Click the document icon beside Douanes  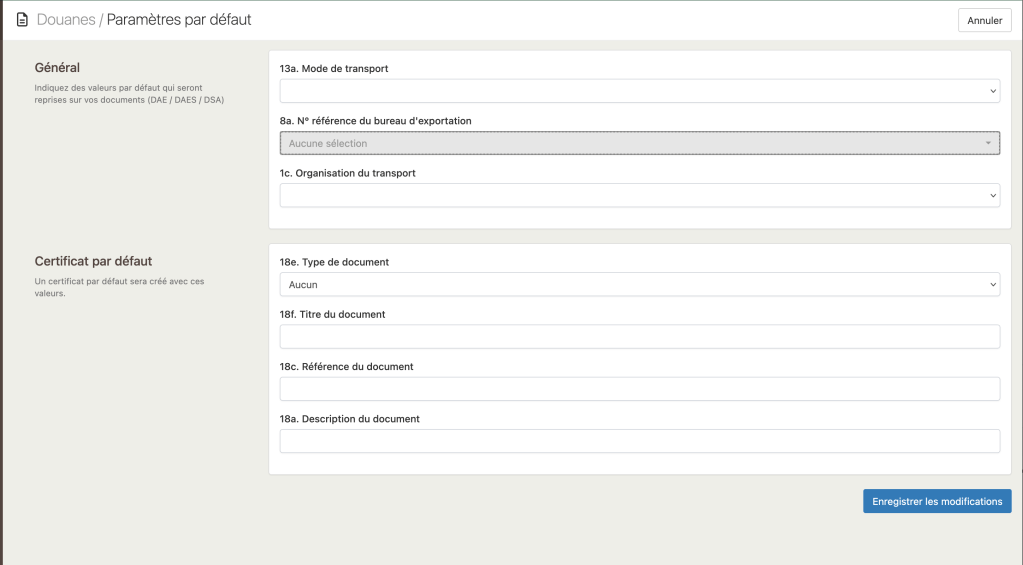pos(22,20)
